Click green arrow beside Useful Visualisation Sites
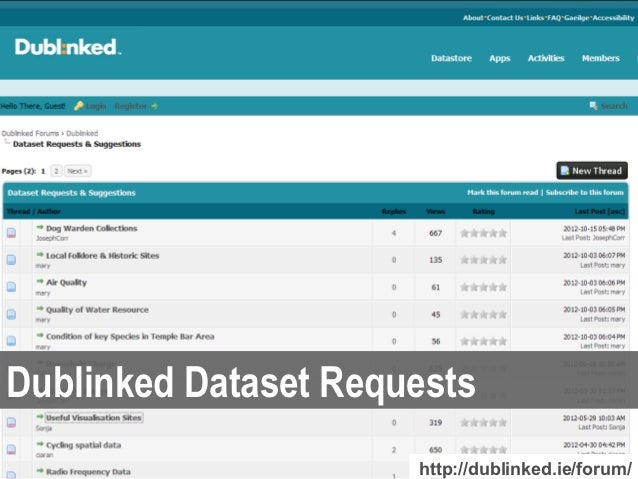Viewport: 638px width, 479px height. tap(39, 417)
